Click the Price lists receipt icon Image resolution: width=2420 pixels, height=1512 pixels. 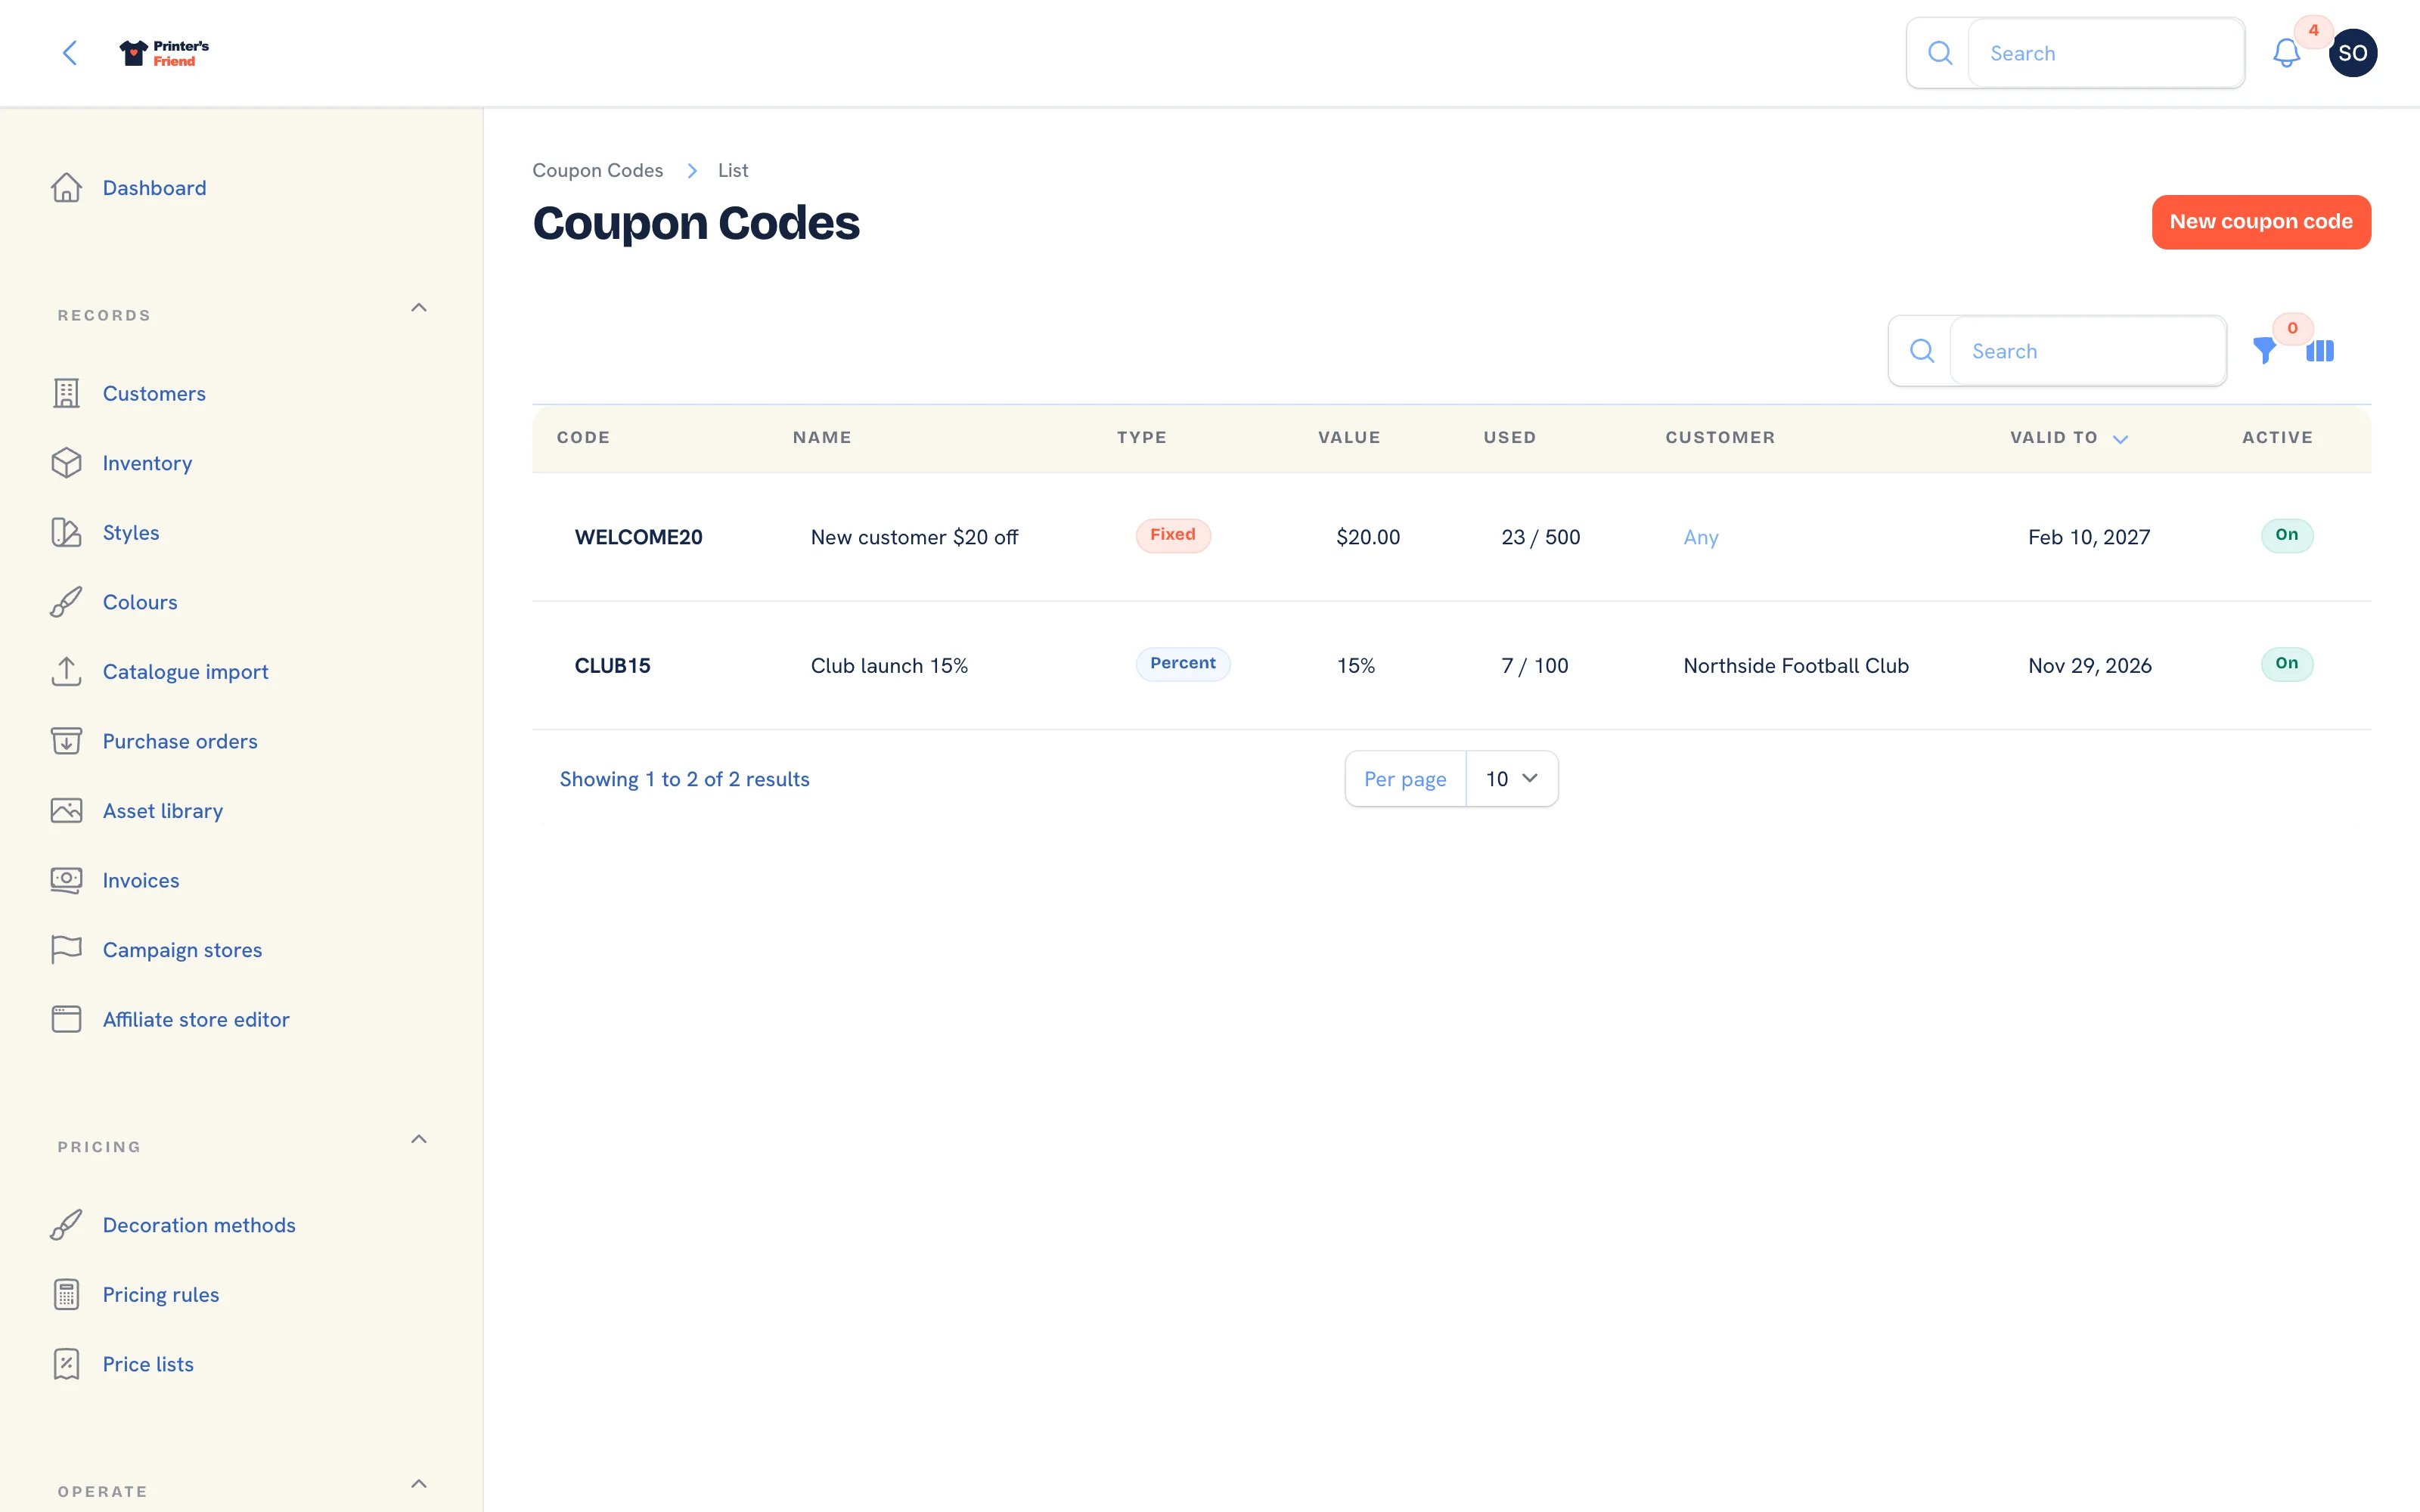[66, 1364]
